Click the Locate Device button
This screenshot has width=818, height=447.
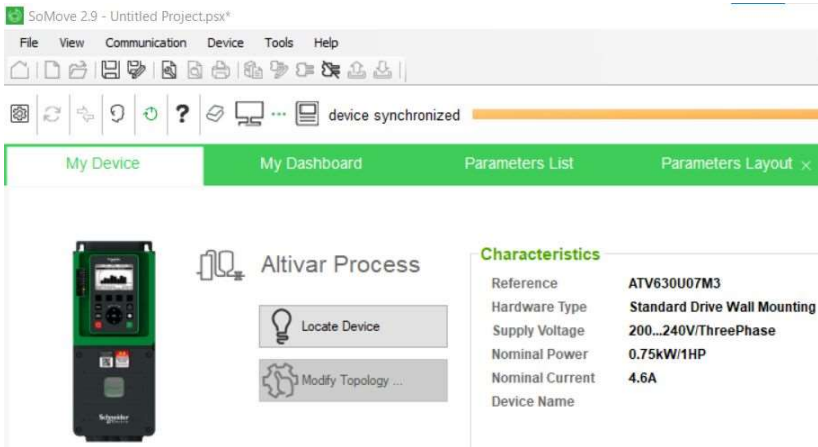(353, 327)
